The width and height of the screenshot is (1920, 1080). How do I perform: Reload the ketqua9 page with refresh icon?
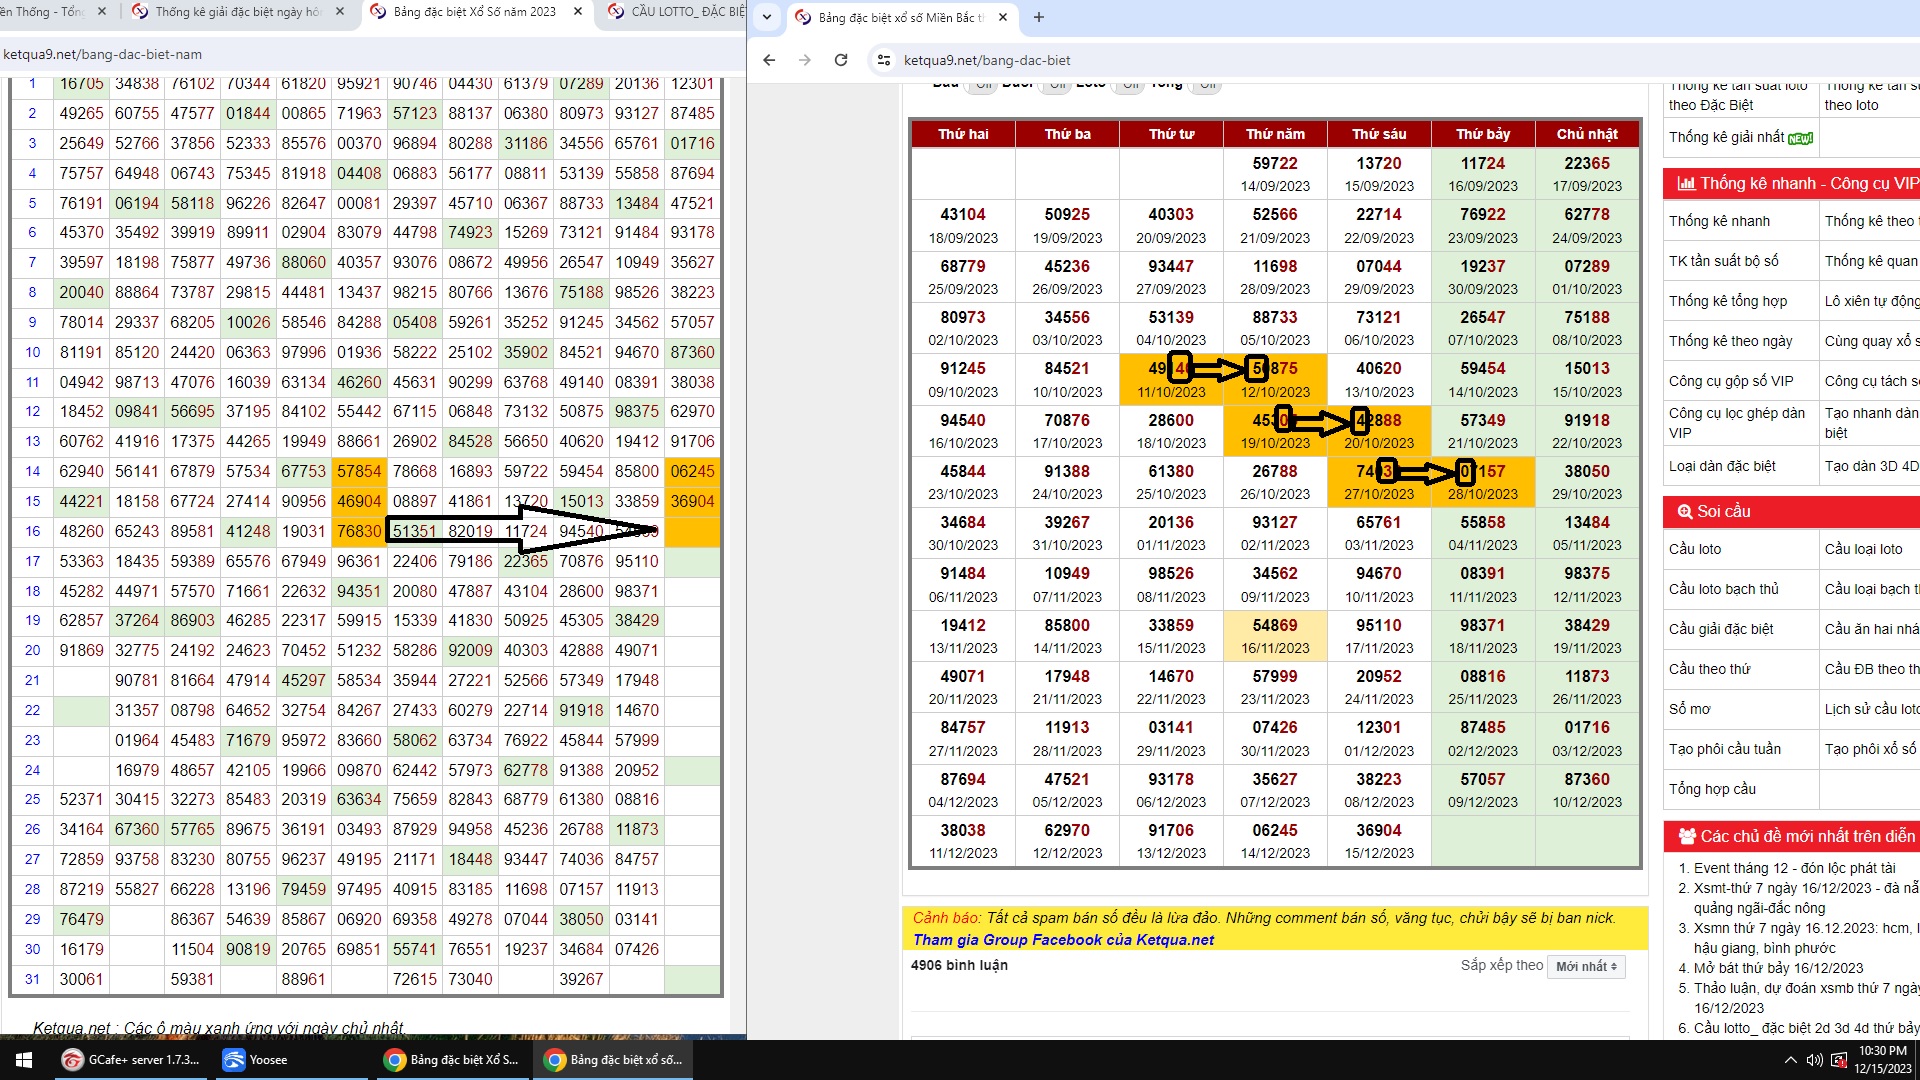pos(841,60)
